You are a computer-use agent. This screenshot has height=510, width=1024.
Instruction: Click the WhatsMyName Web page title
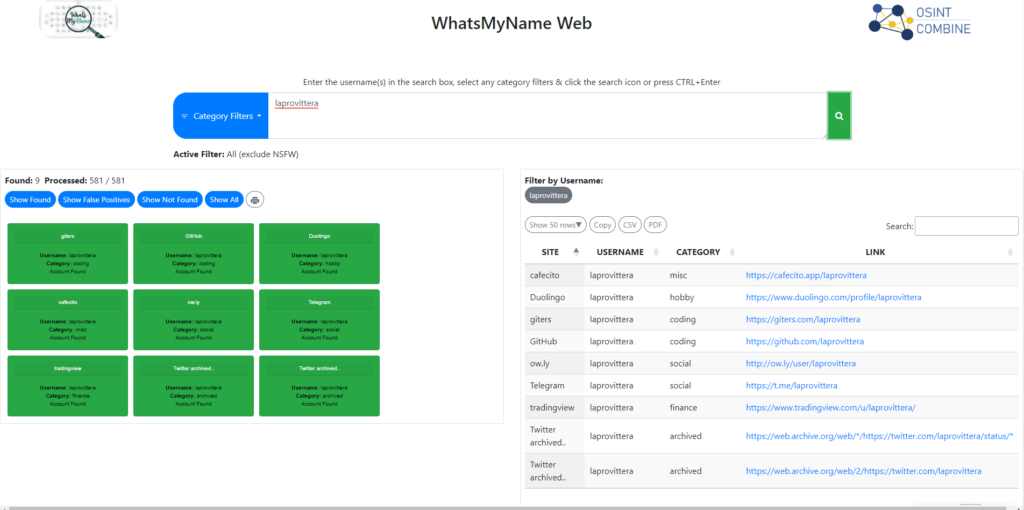(x=511, y=24)
